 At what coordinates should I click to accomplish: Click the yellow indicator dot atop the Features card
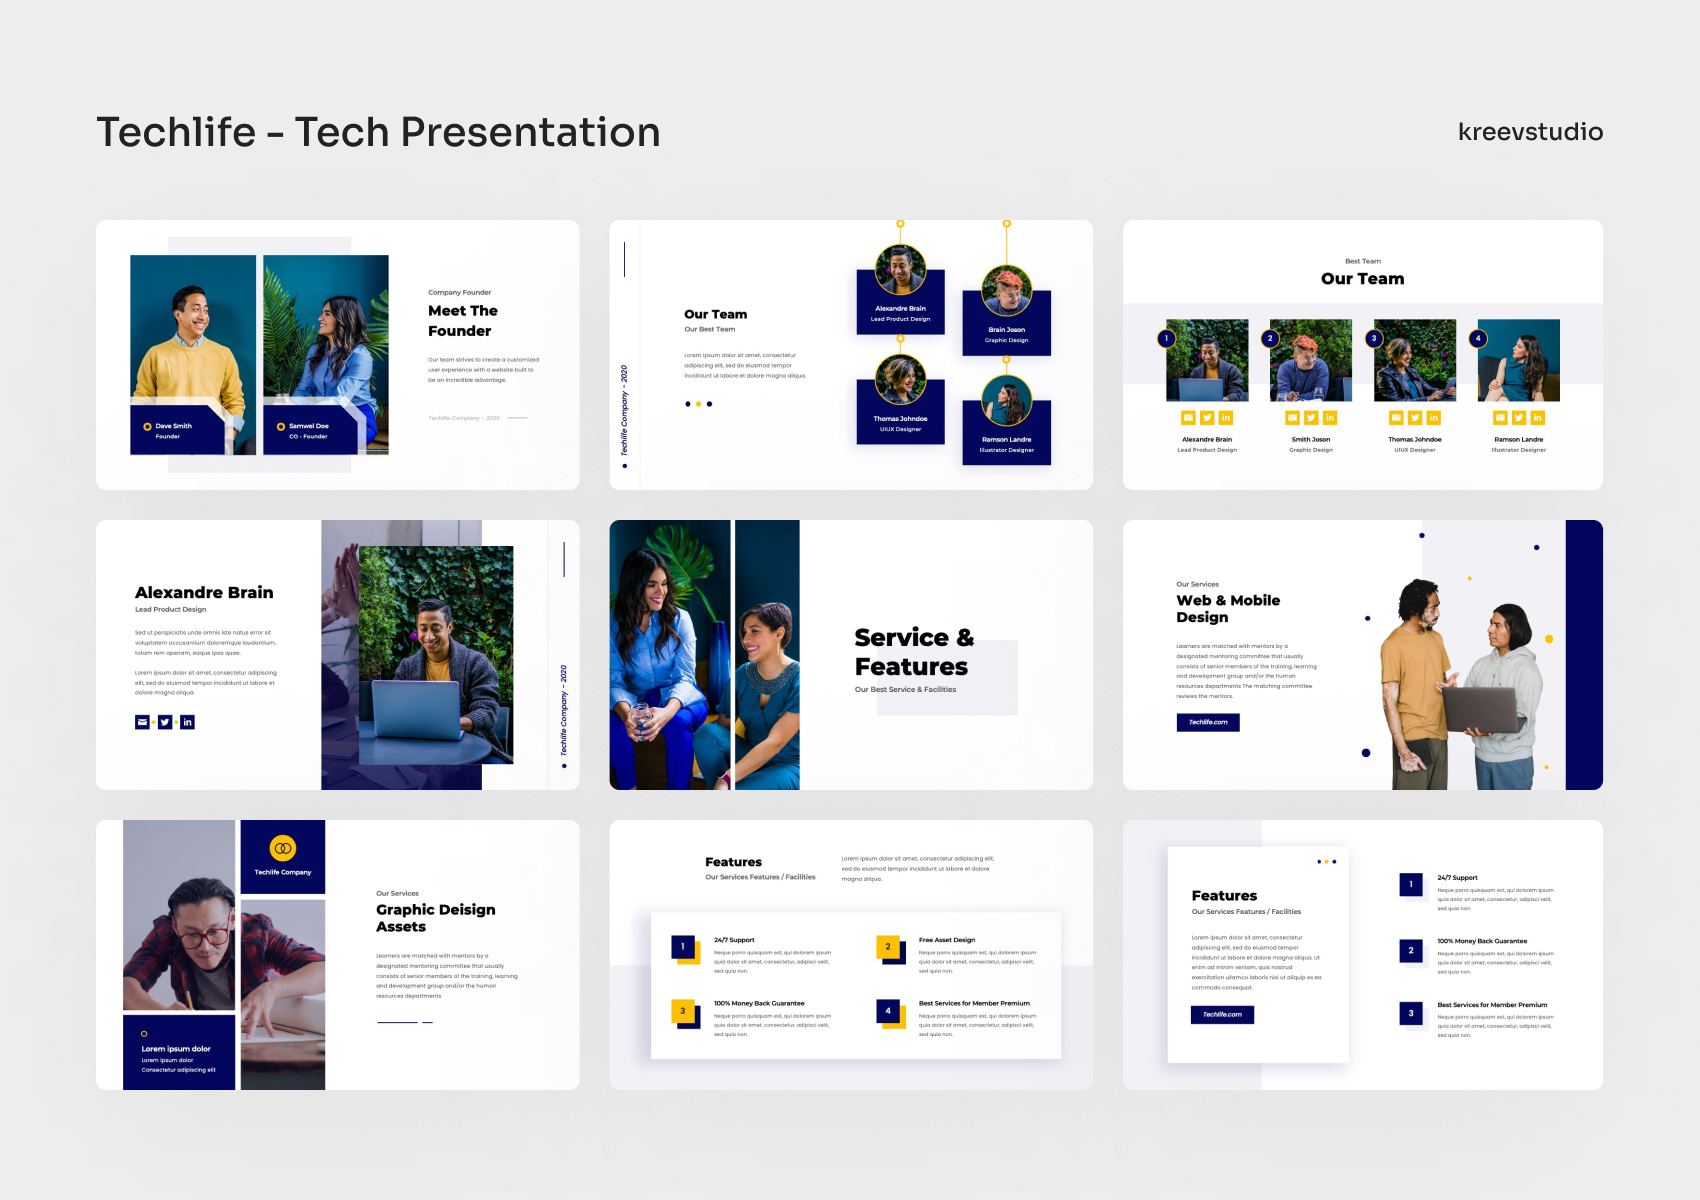click(x=1327, y=862)
